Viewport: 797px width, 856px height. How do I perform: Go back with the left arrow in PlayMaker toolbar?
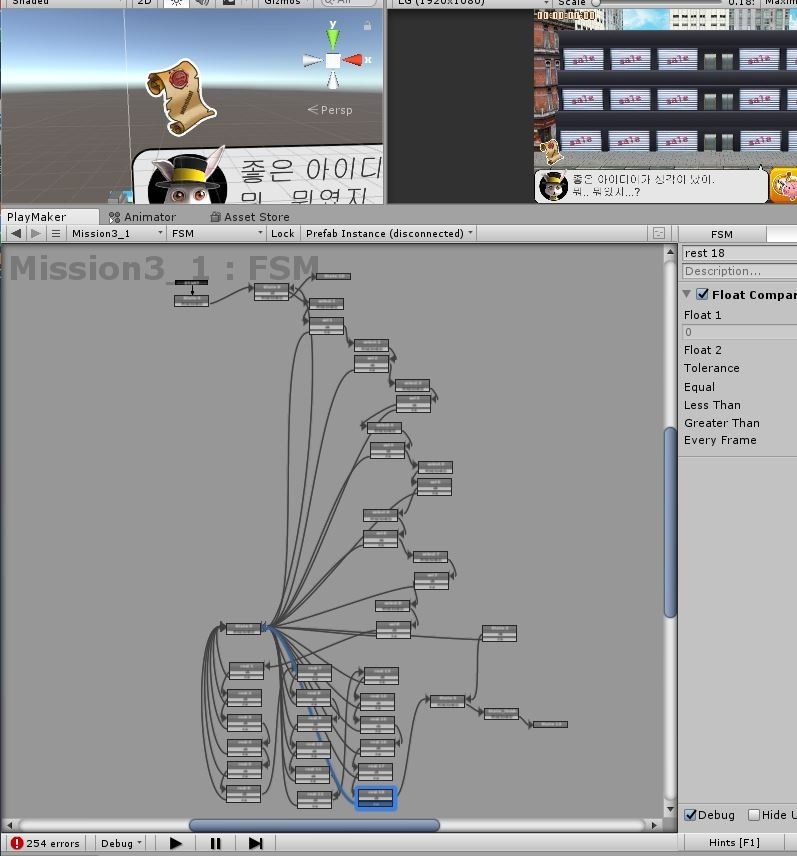tap(16, 234)
